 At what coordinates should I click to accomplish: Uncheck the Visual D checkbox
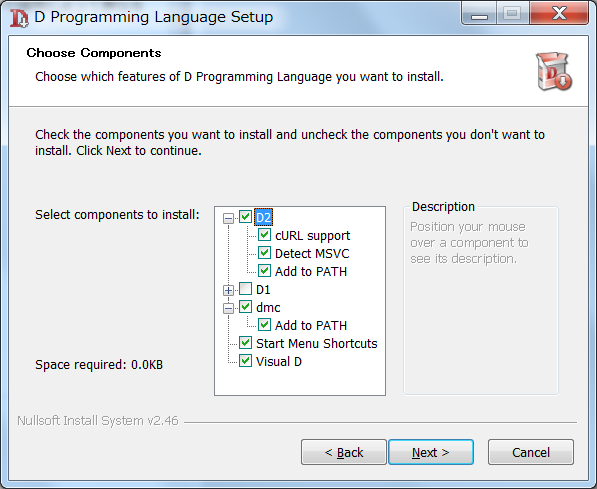click(x=246, y=361)
